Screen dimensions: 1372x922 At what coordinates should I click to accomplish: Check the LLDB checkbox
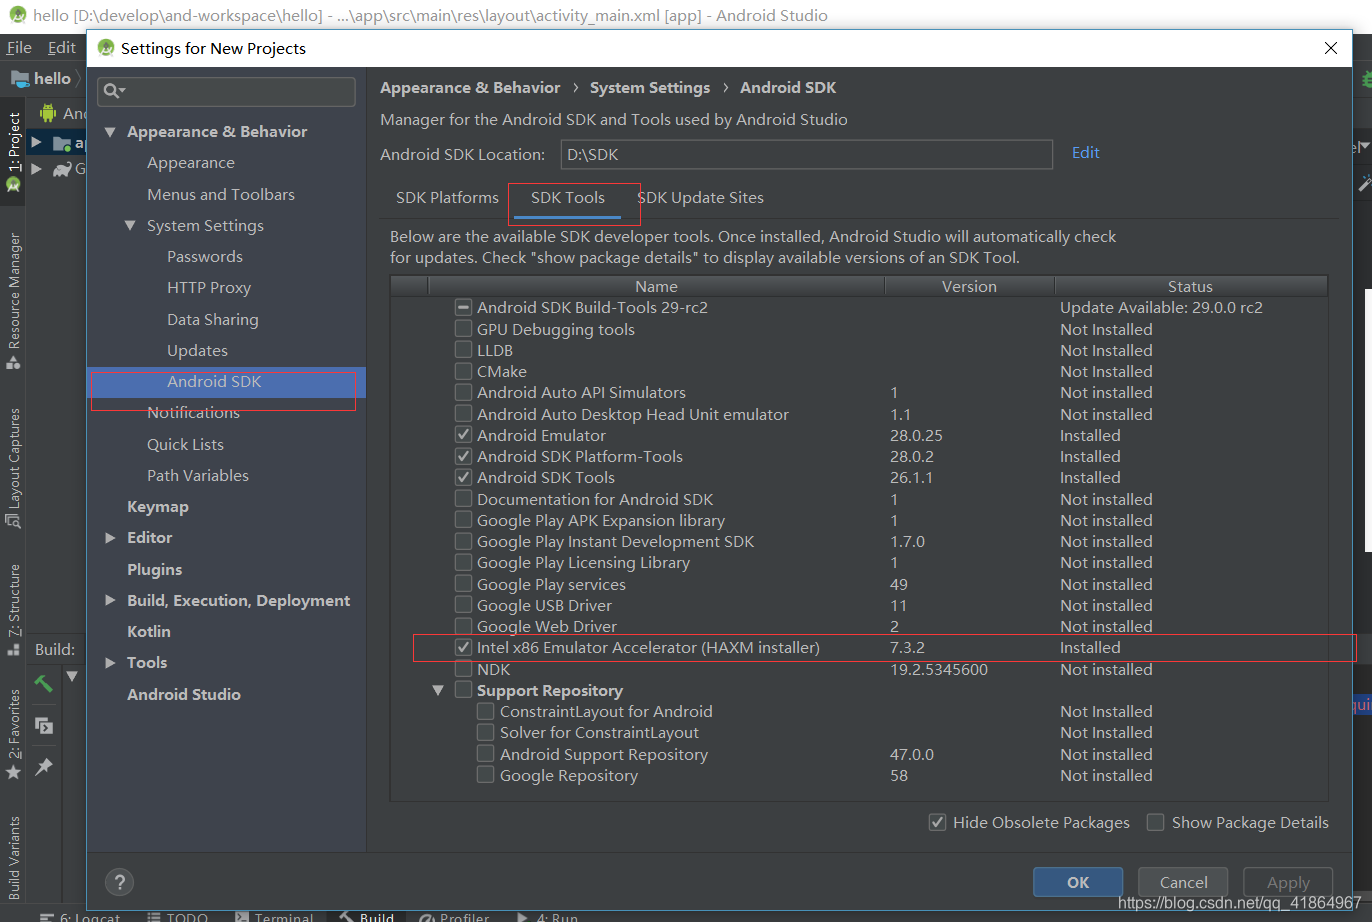(x=463, y=350)
